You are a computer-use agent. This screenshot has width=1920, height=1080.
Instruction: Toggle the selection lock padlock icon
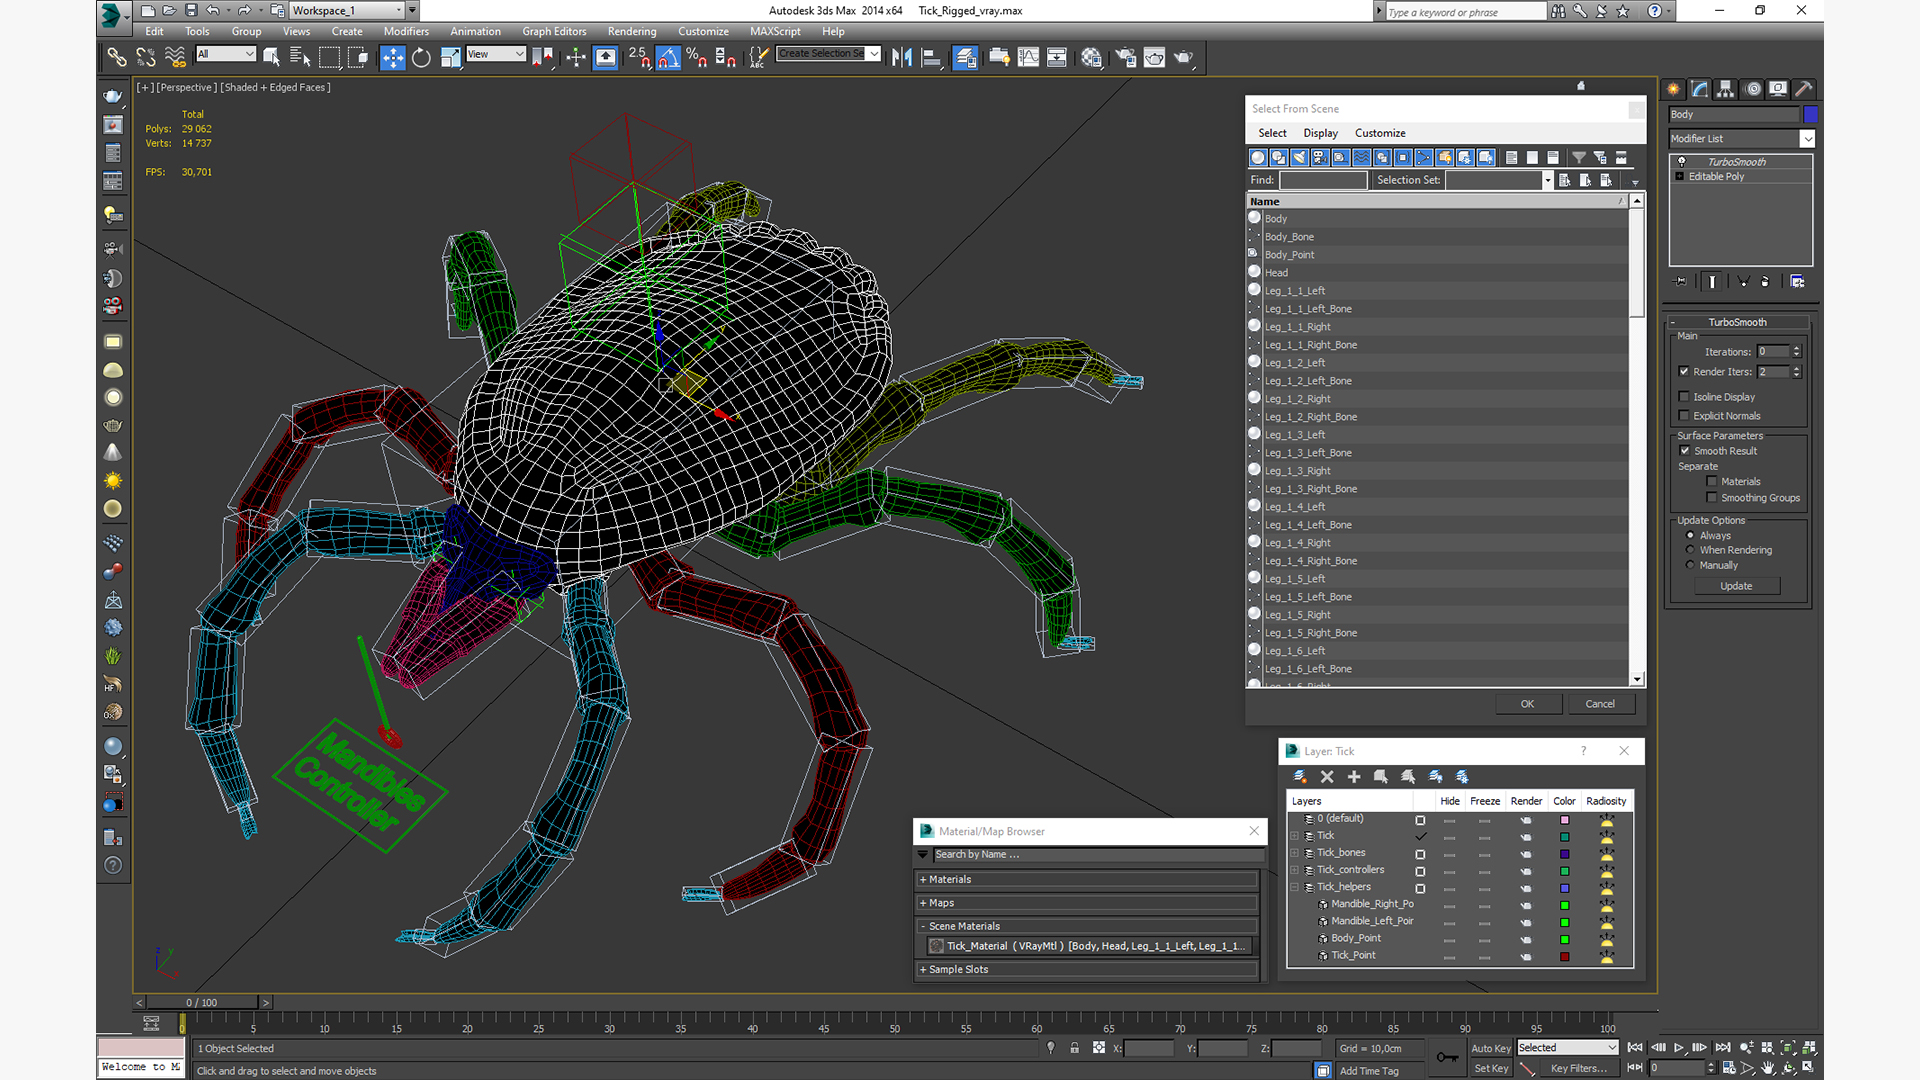tap(1074, 1048)
